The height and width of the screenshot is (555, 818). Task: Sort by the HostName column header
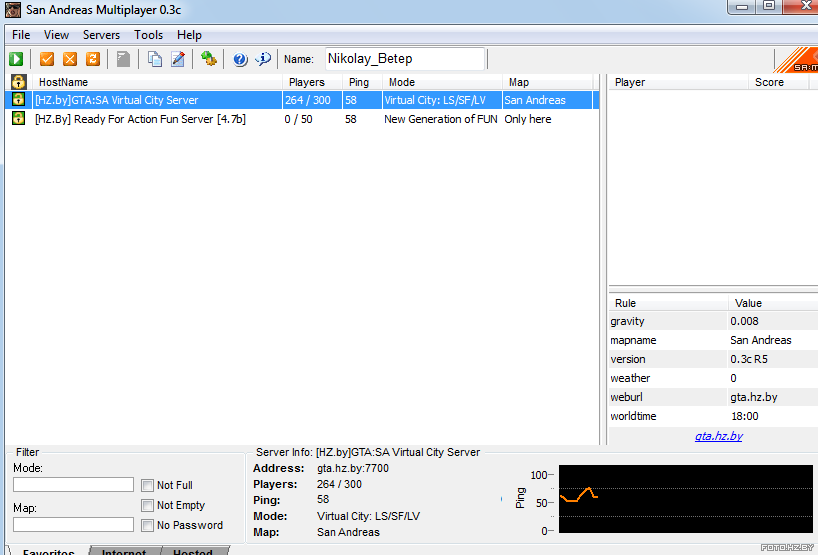coord(157,82)
